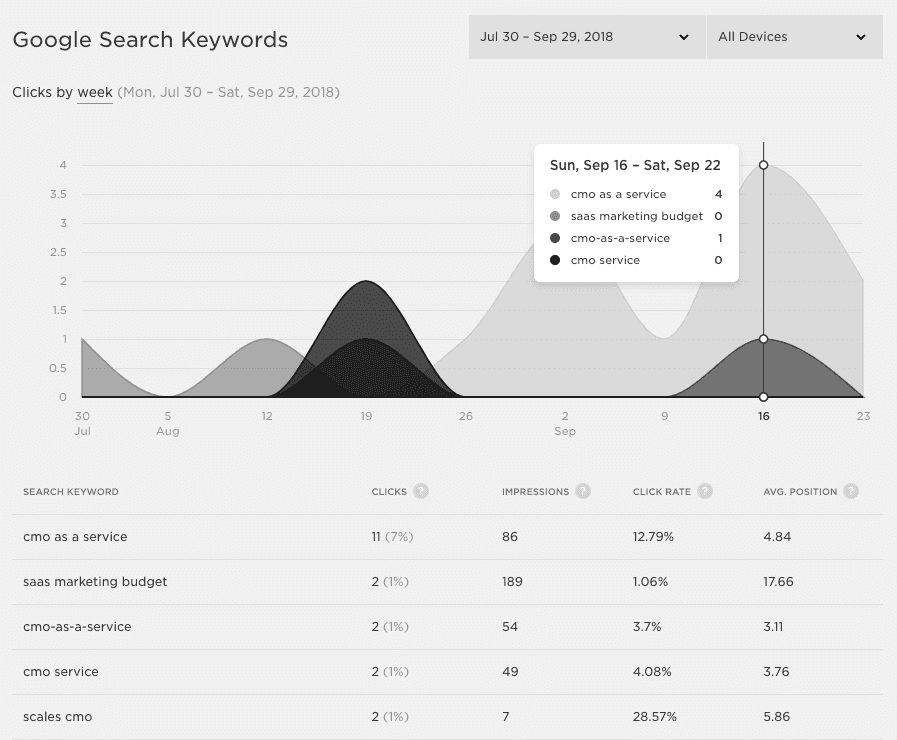
Task: Change the 'week' grouping link
Action: click(x=95, y=93)
